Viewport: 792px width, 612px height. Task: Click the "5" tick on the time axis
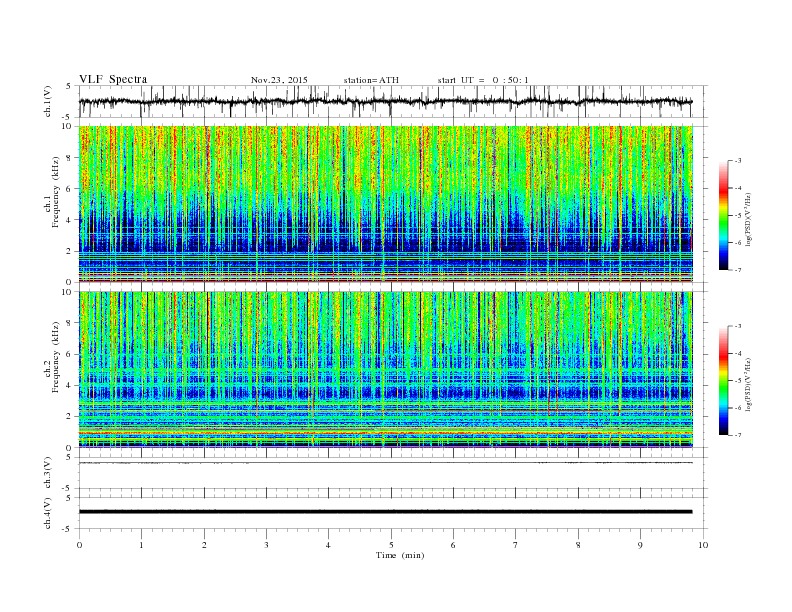point(391,545)
